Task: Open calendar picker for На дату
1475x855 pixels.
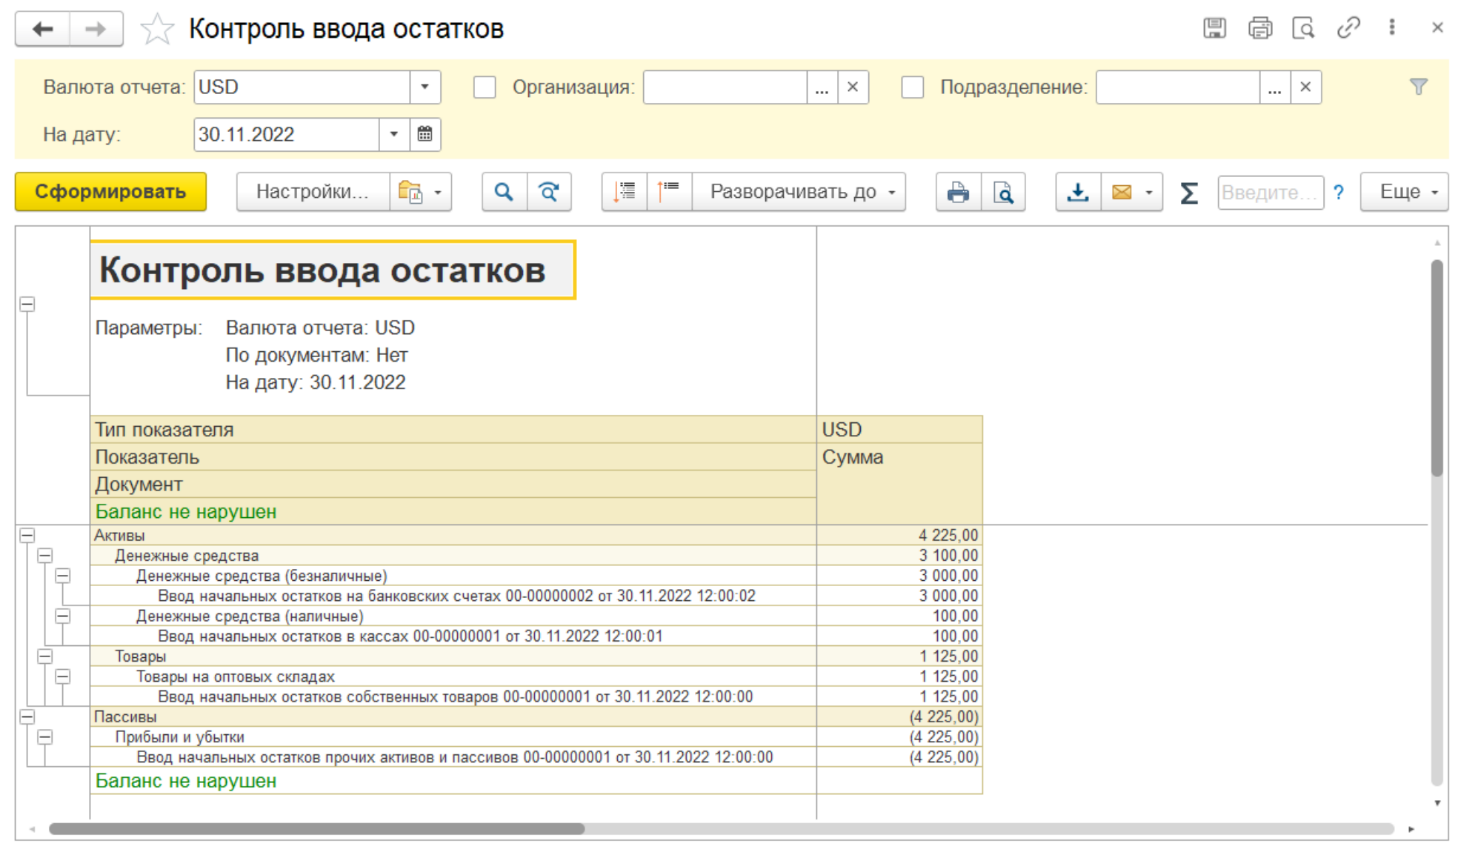Action: click(425, 134)
